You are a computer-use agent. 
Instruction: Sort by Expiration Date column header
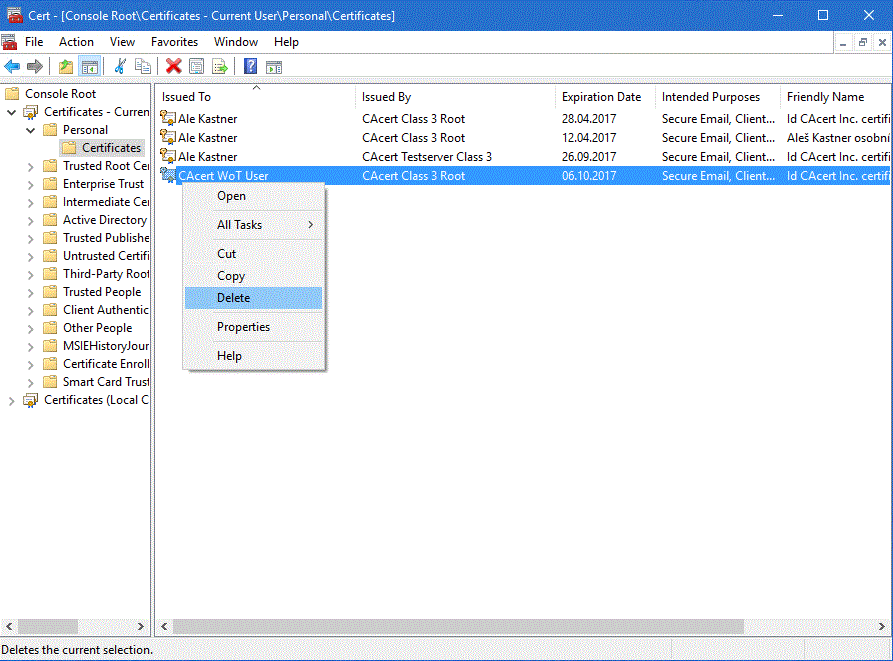pos(601,97)
